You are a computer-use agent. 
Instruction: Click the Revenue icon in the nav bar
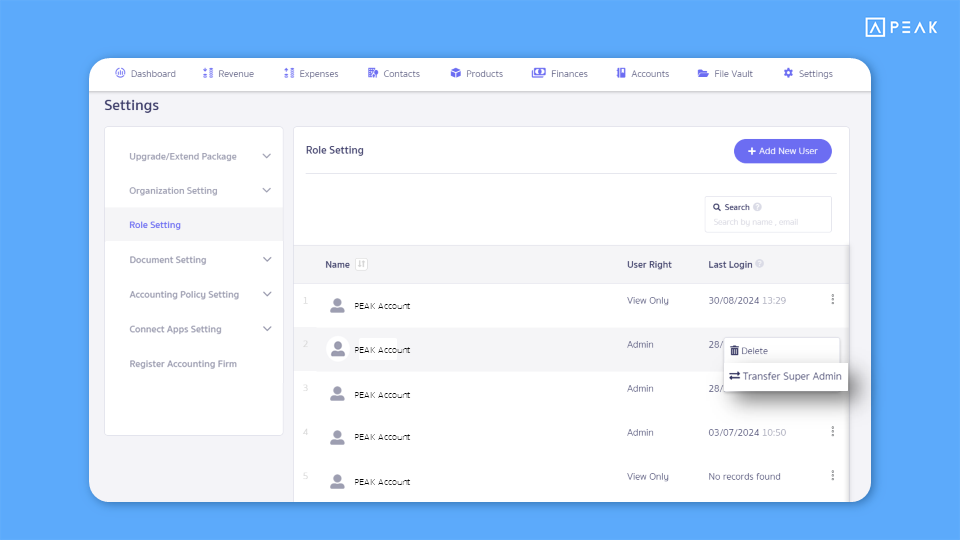coord(208,73)
